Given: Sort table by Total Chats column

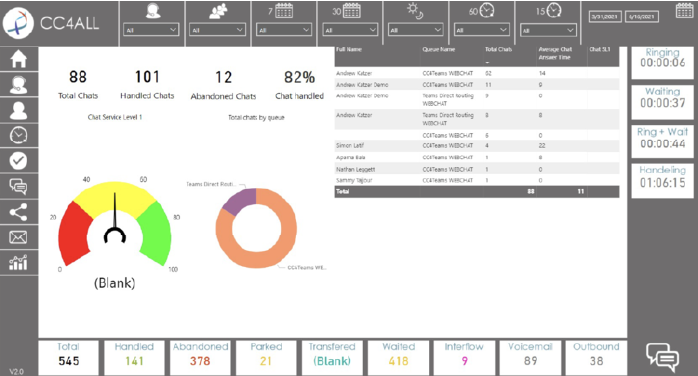Looking at the screenshot, I should click(x=499, y=49).
